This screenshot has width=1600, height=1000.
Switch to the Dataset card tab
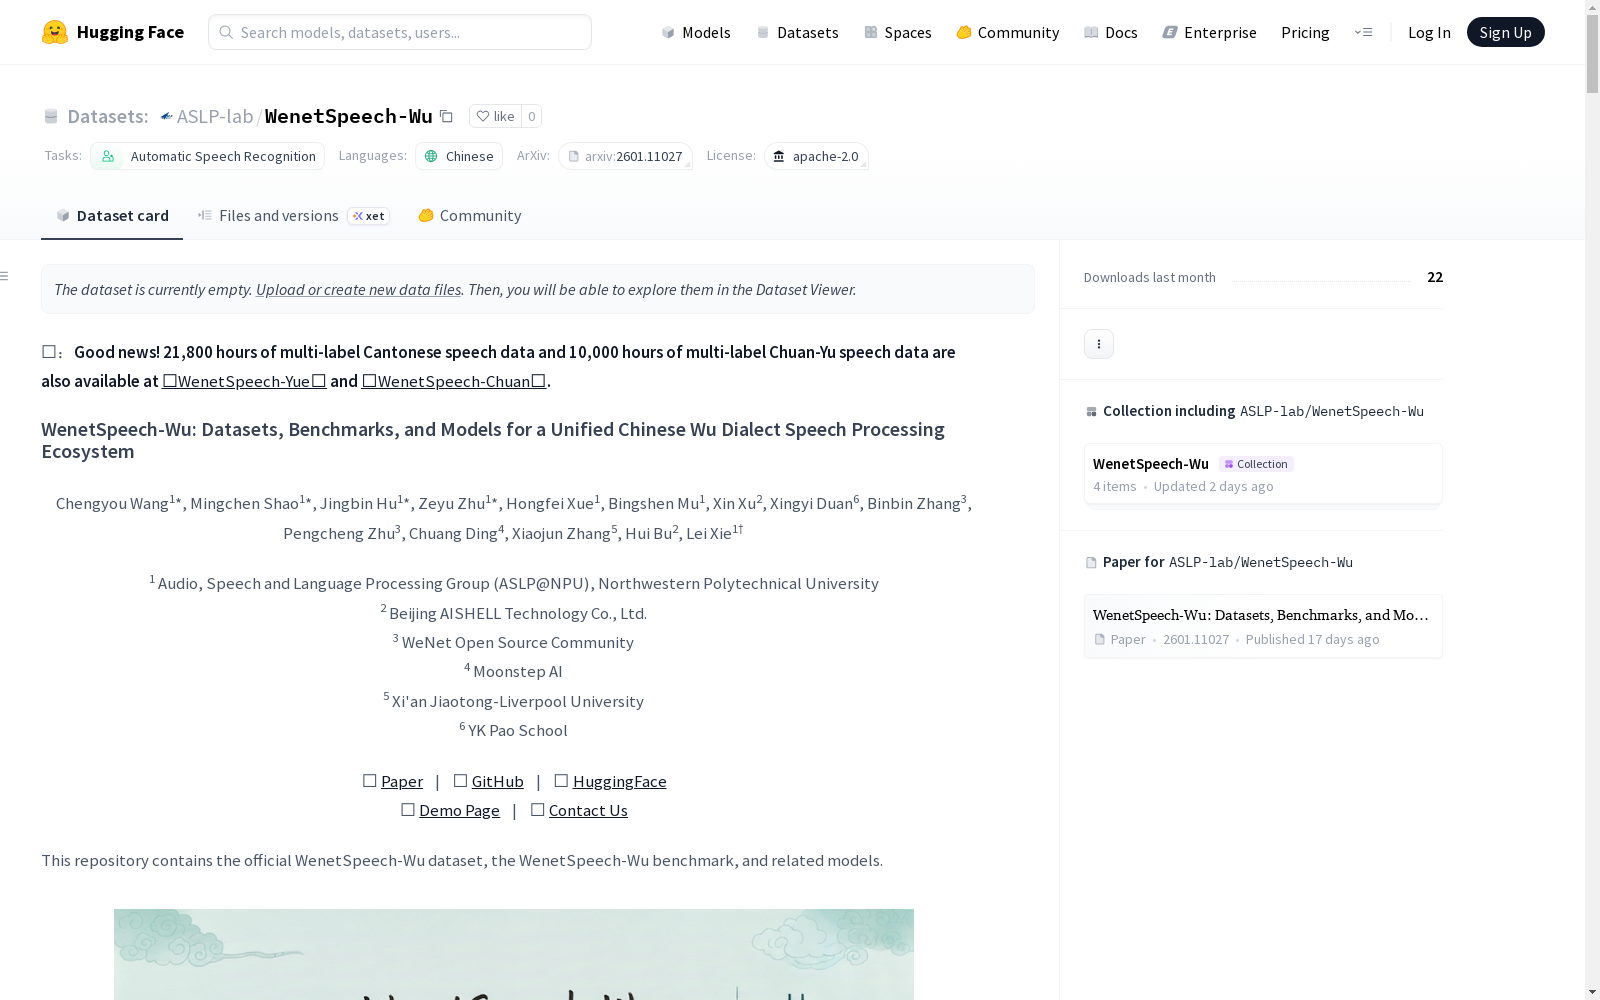click(x=112, y=215)
